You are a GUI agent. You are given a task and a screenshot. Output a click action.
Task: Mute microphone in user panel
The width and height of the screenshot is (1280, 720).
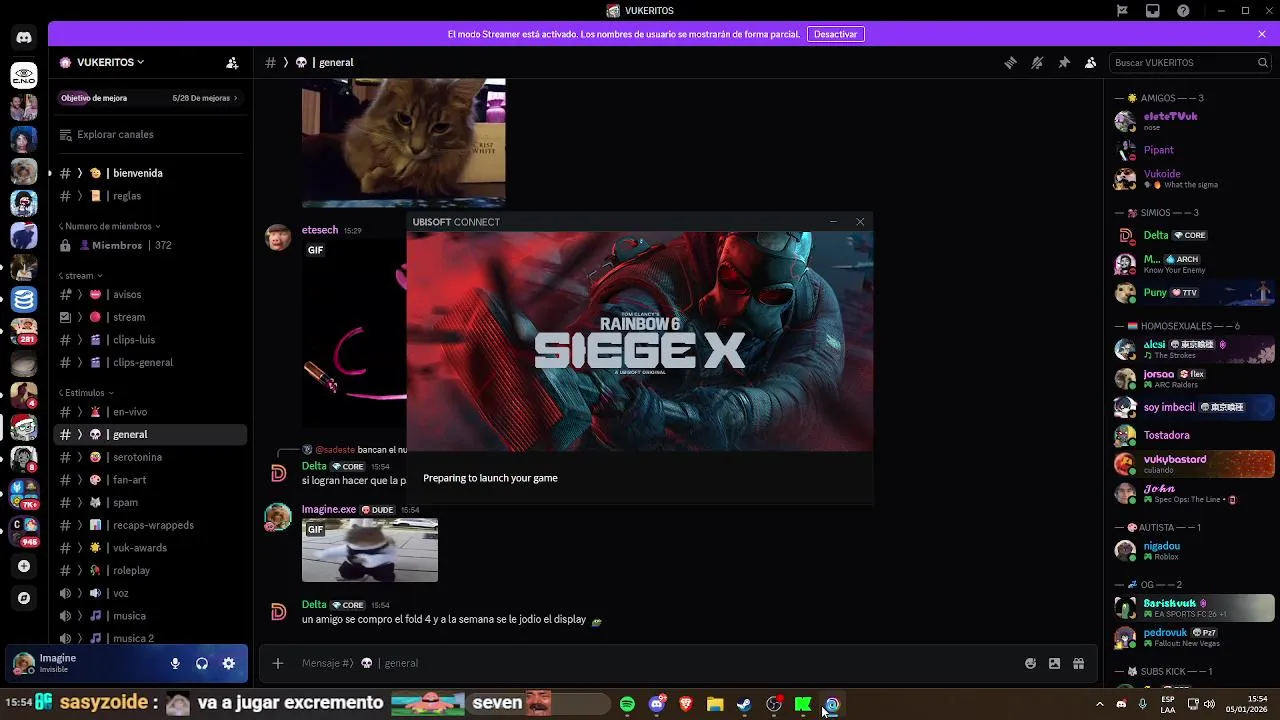click(175, 663)
